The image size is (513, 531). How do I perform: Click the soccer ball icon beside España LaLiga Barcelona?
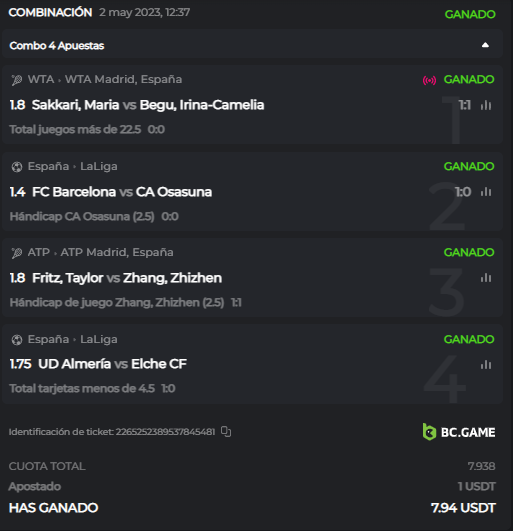coord(17,167)
